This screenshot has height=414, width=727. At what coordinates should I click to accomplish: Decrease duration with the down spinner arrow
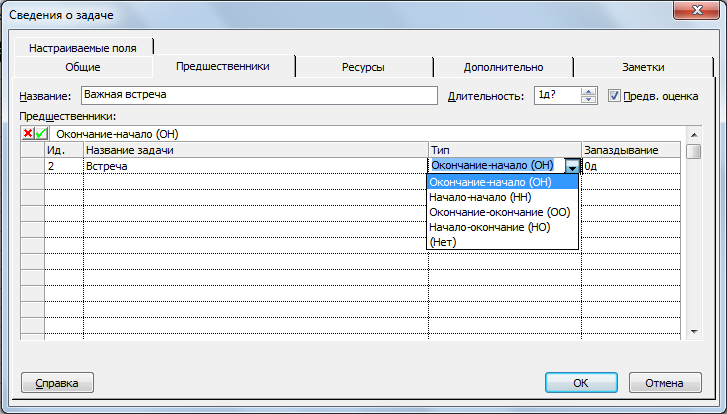pyautogui.click(x=588, y=100)
